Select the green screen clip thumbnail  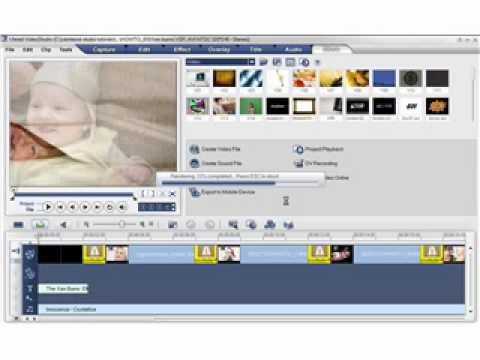pyautogui.click(x=251, y=106)
